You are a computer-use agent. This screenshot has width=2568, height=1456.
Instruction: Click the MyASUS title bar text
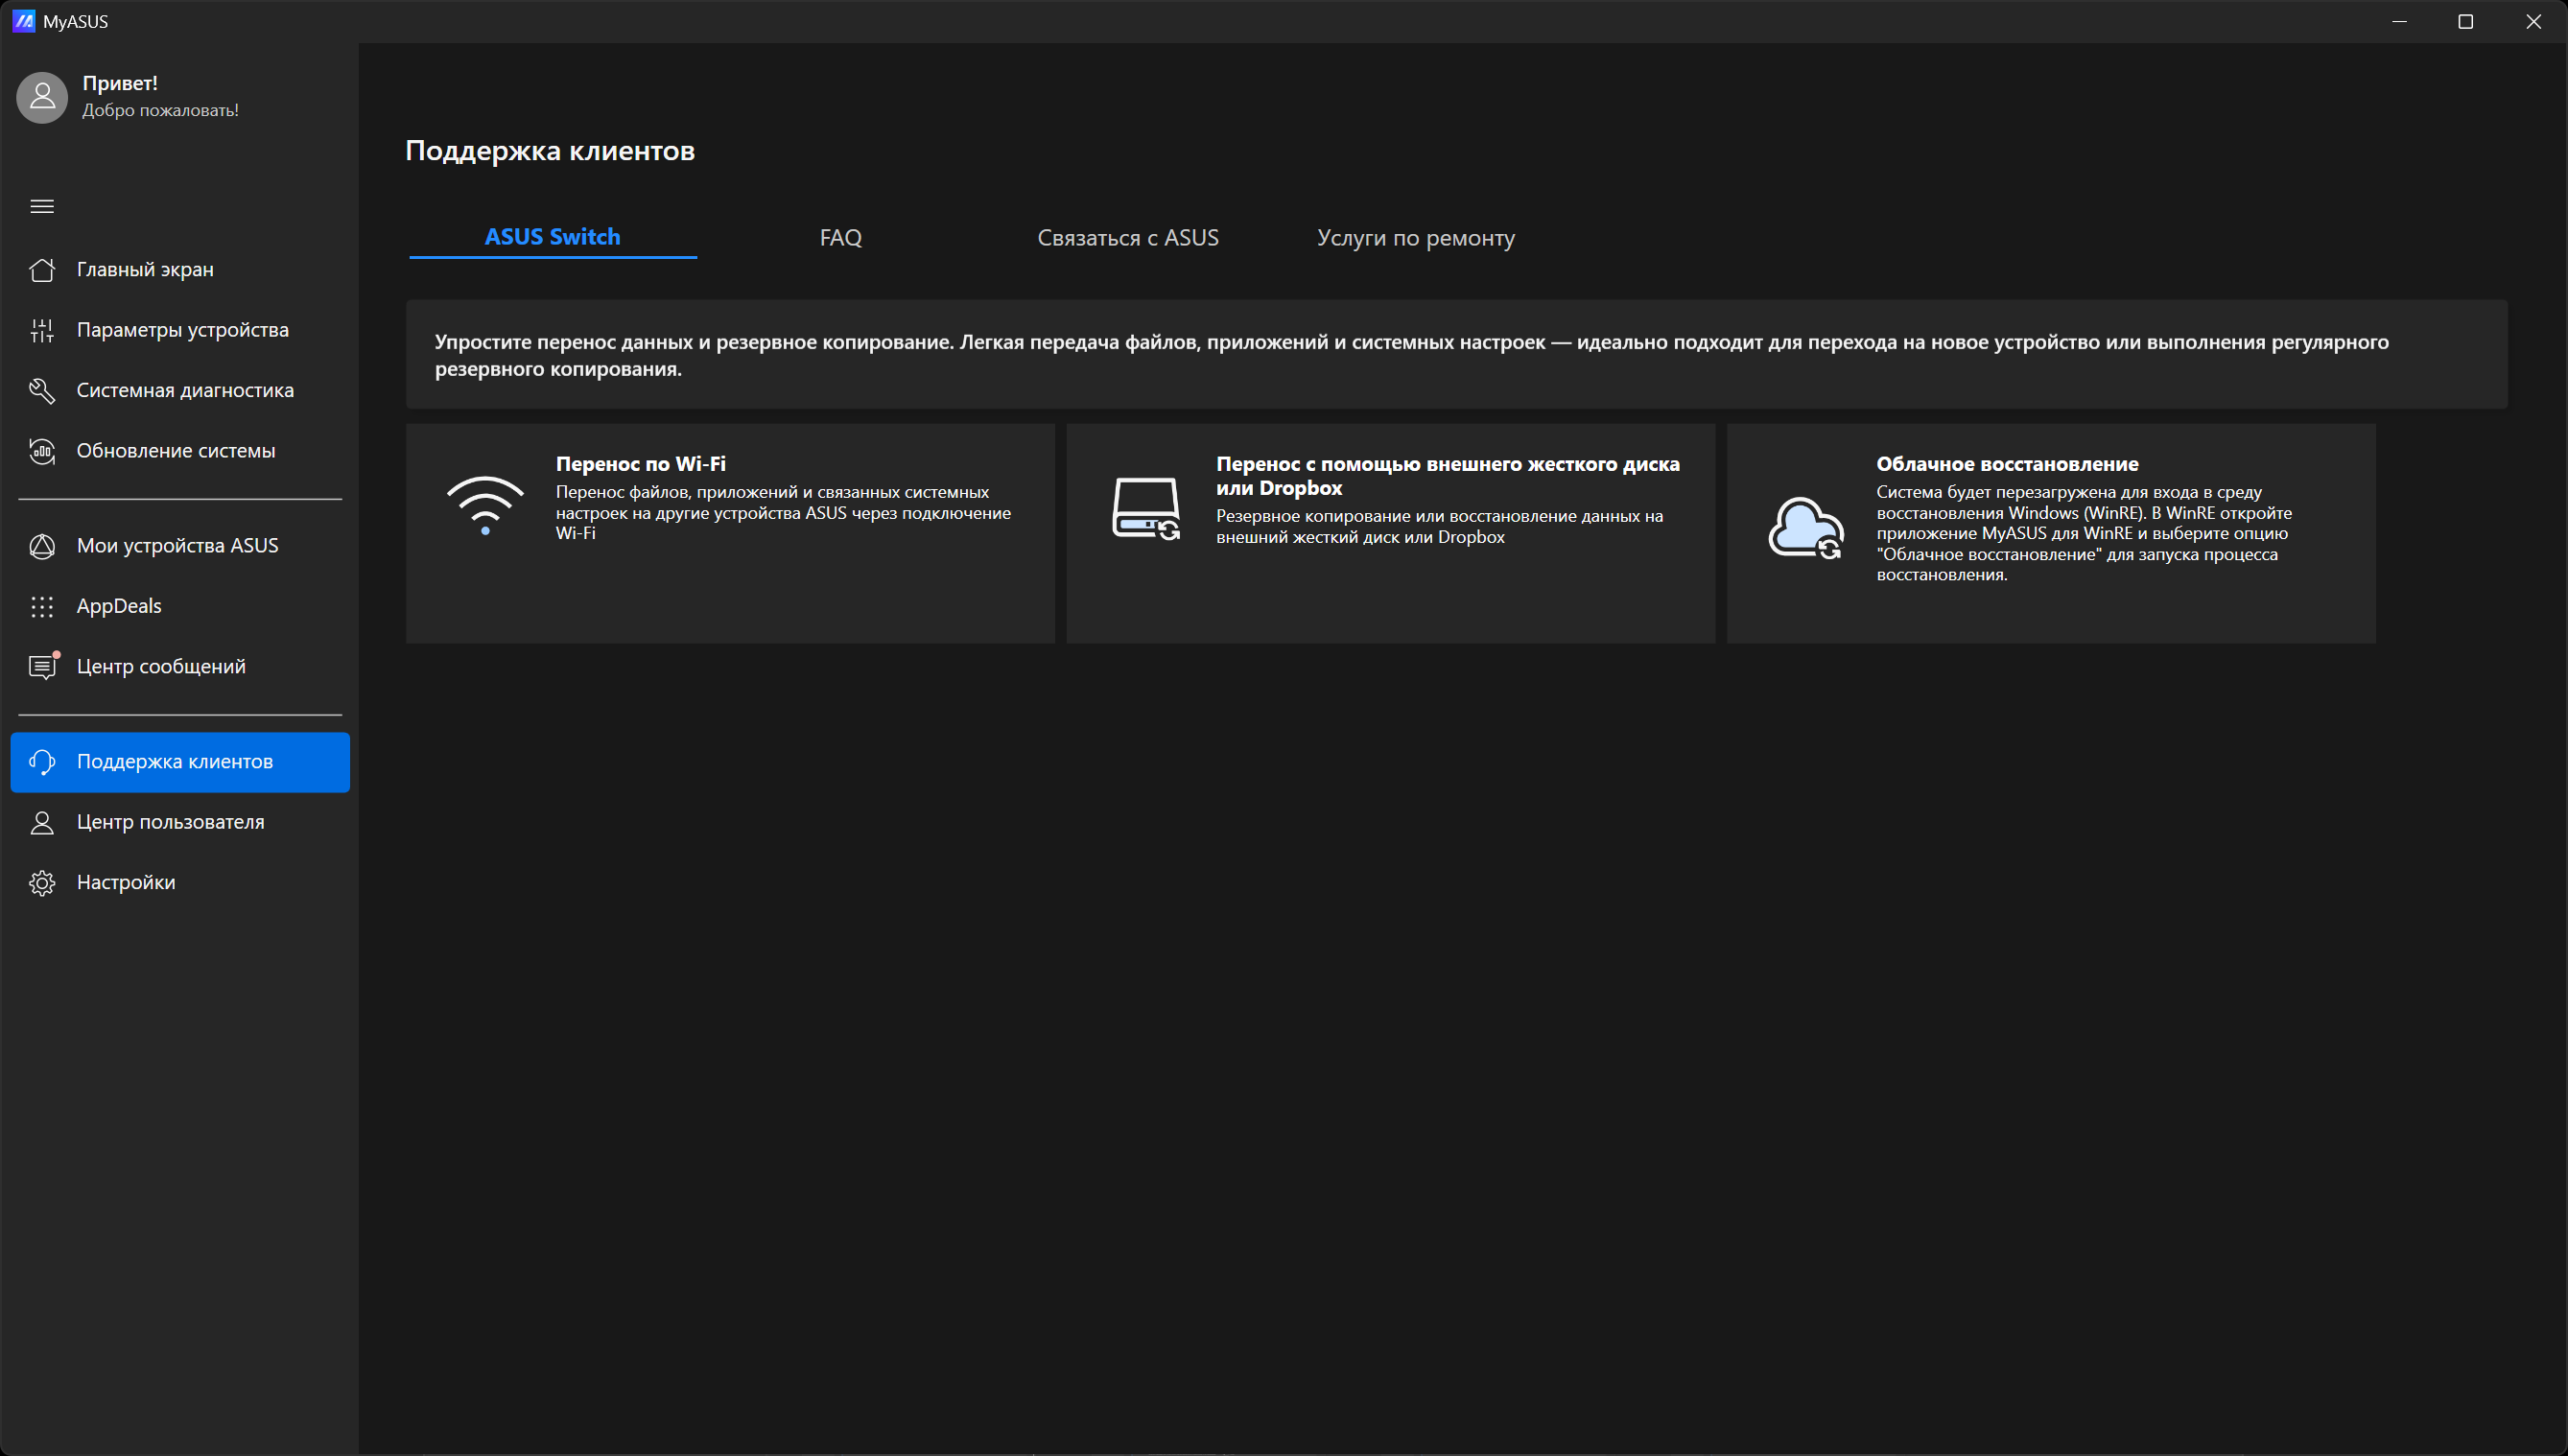coord(76,21)
